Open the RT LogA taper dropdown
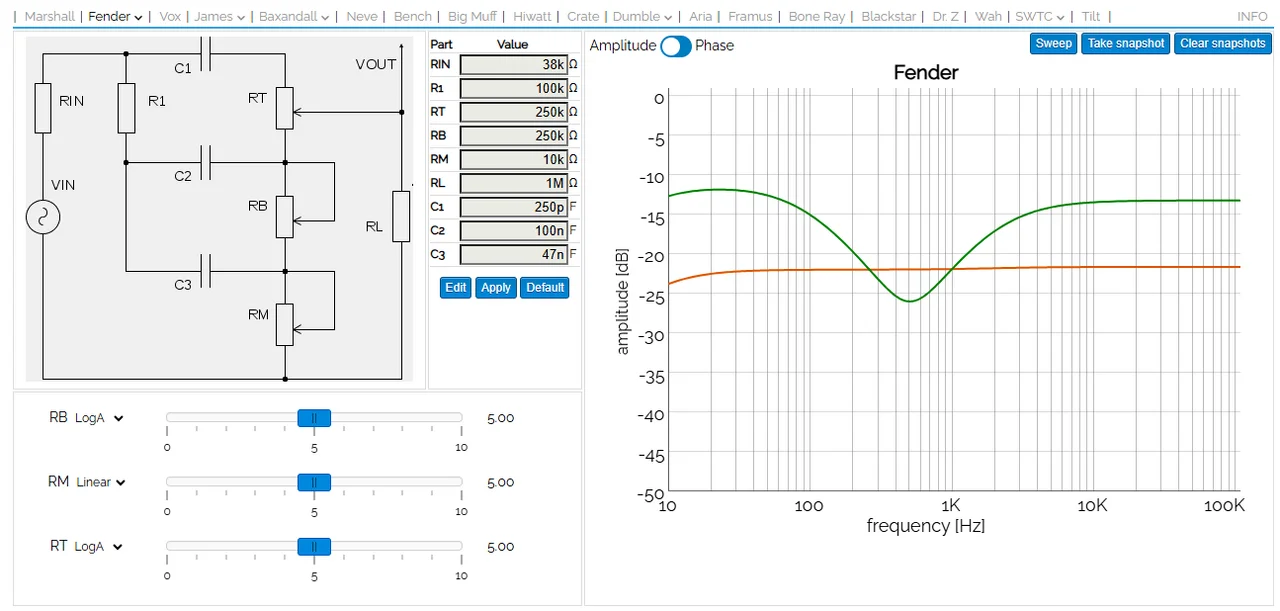 pyautogui.click(x=99, y=547)
